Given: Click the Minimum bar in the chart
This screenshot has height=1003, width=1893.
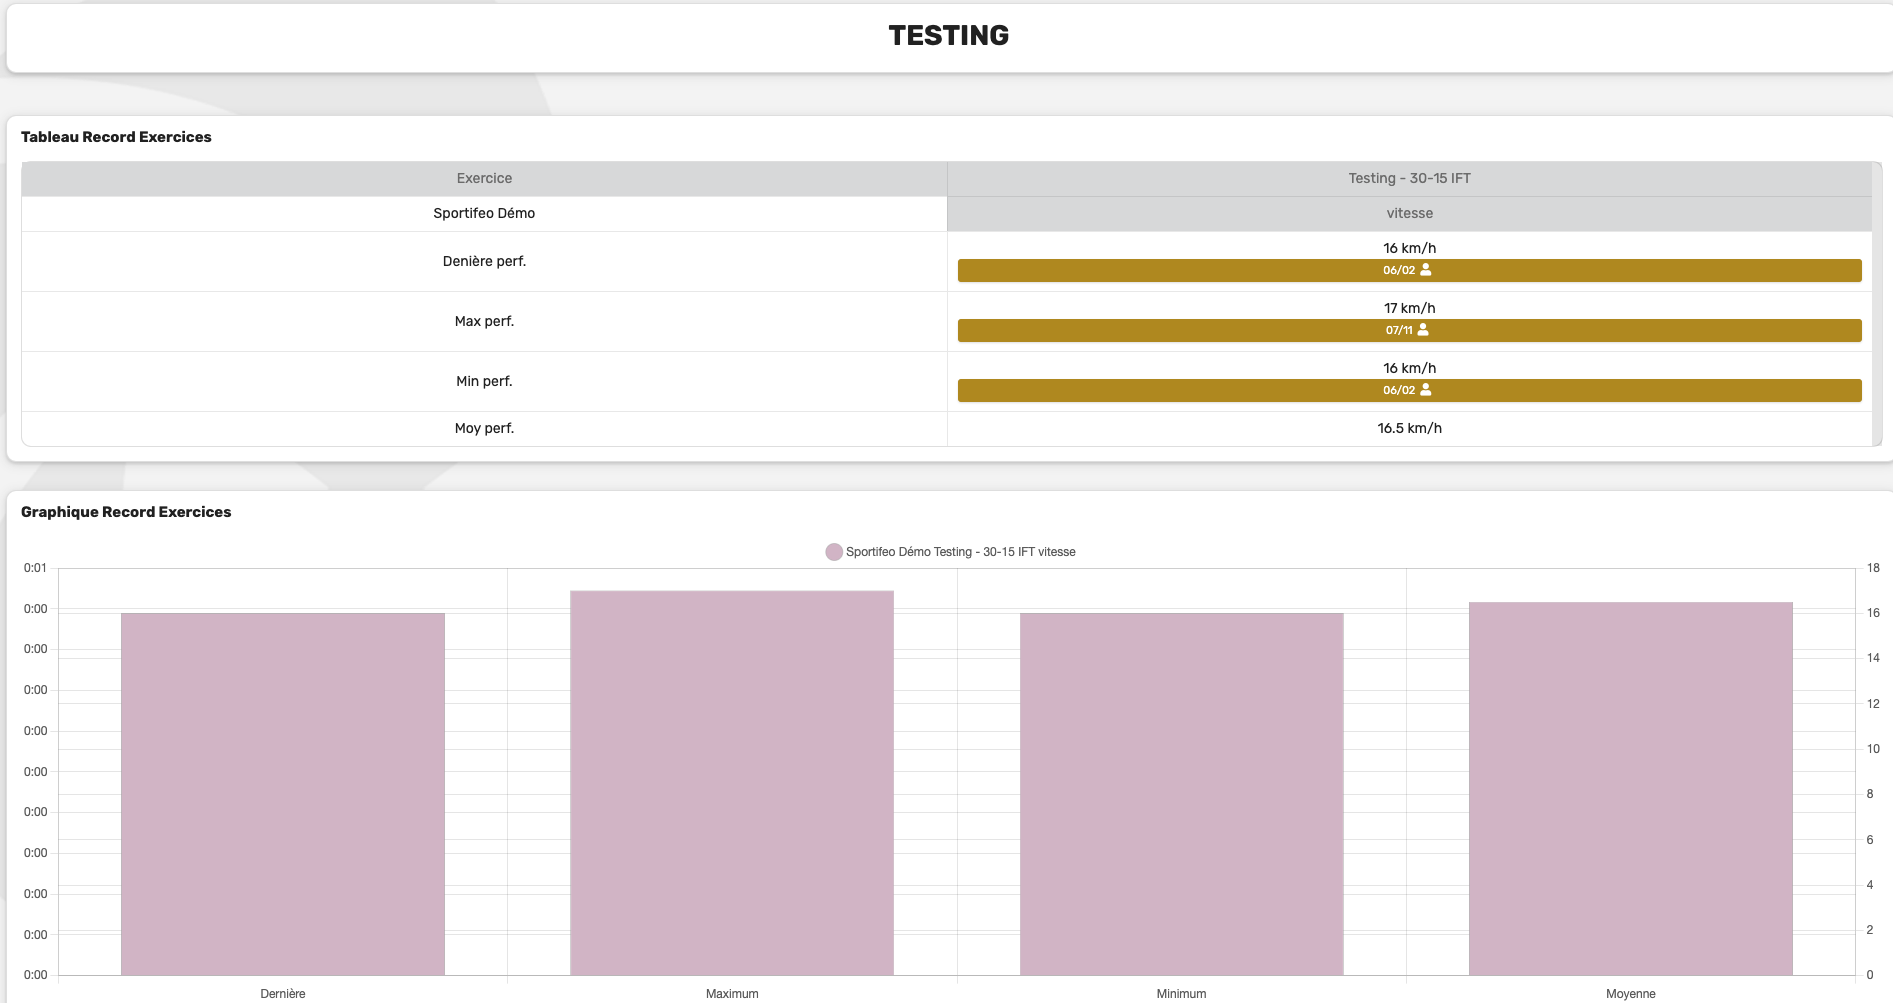Looking at the screenshot, I should tap(1181, 794).
